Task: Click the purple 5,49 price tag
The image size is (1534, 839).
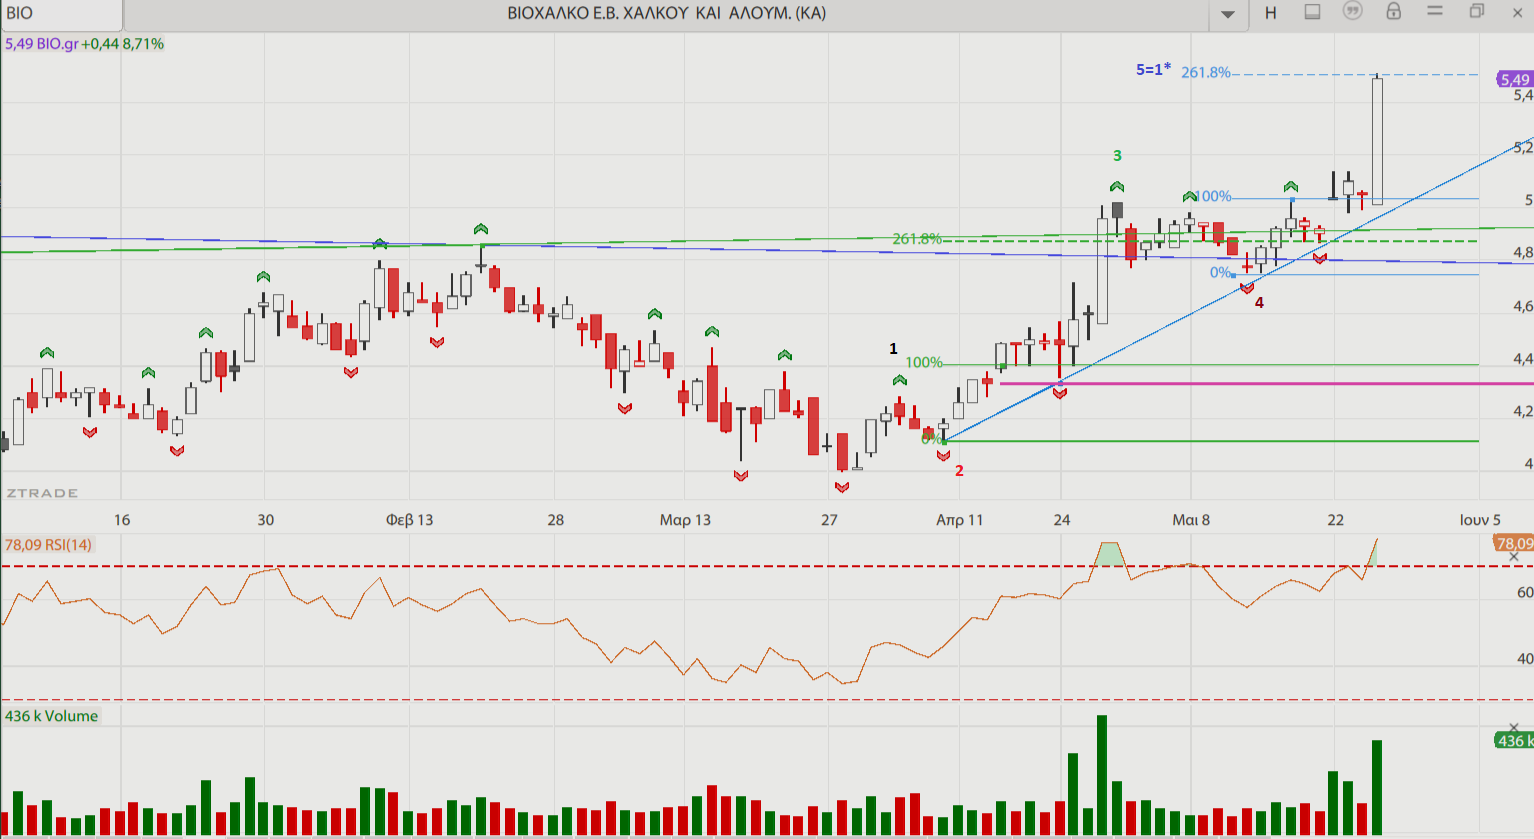Action: [x=1514, y=79]
